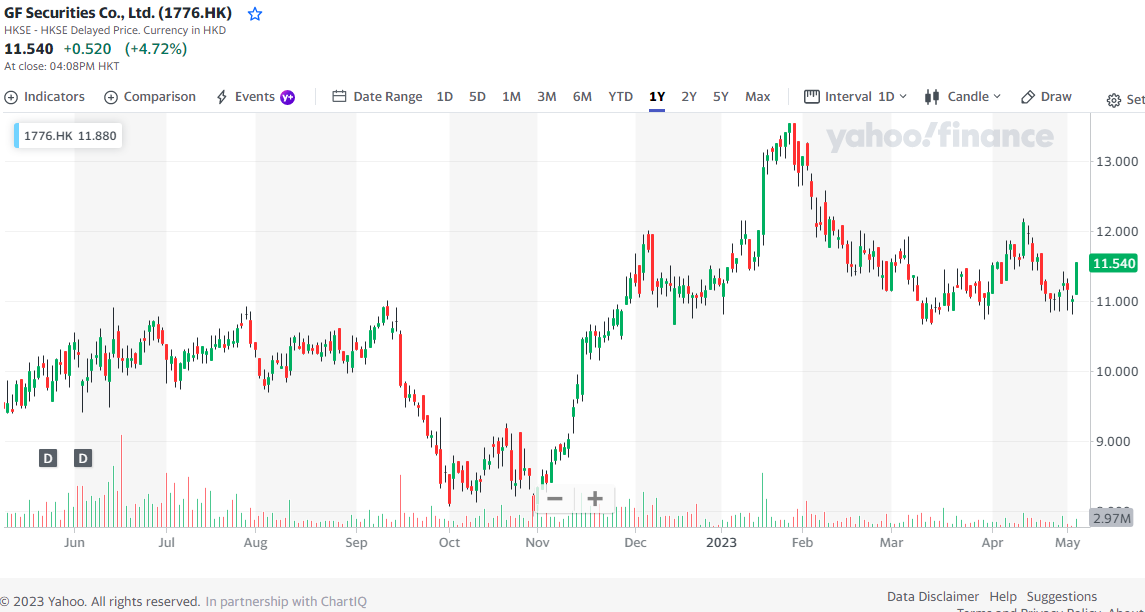Click the +0.520 price change value
The width and height of the screenshot is (1145, 612).
point(88,49)
